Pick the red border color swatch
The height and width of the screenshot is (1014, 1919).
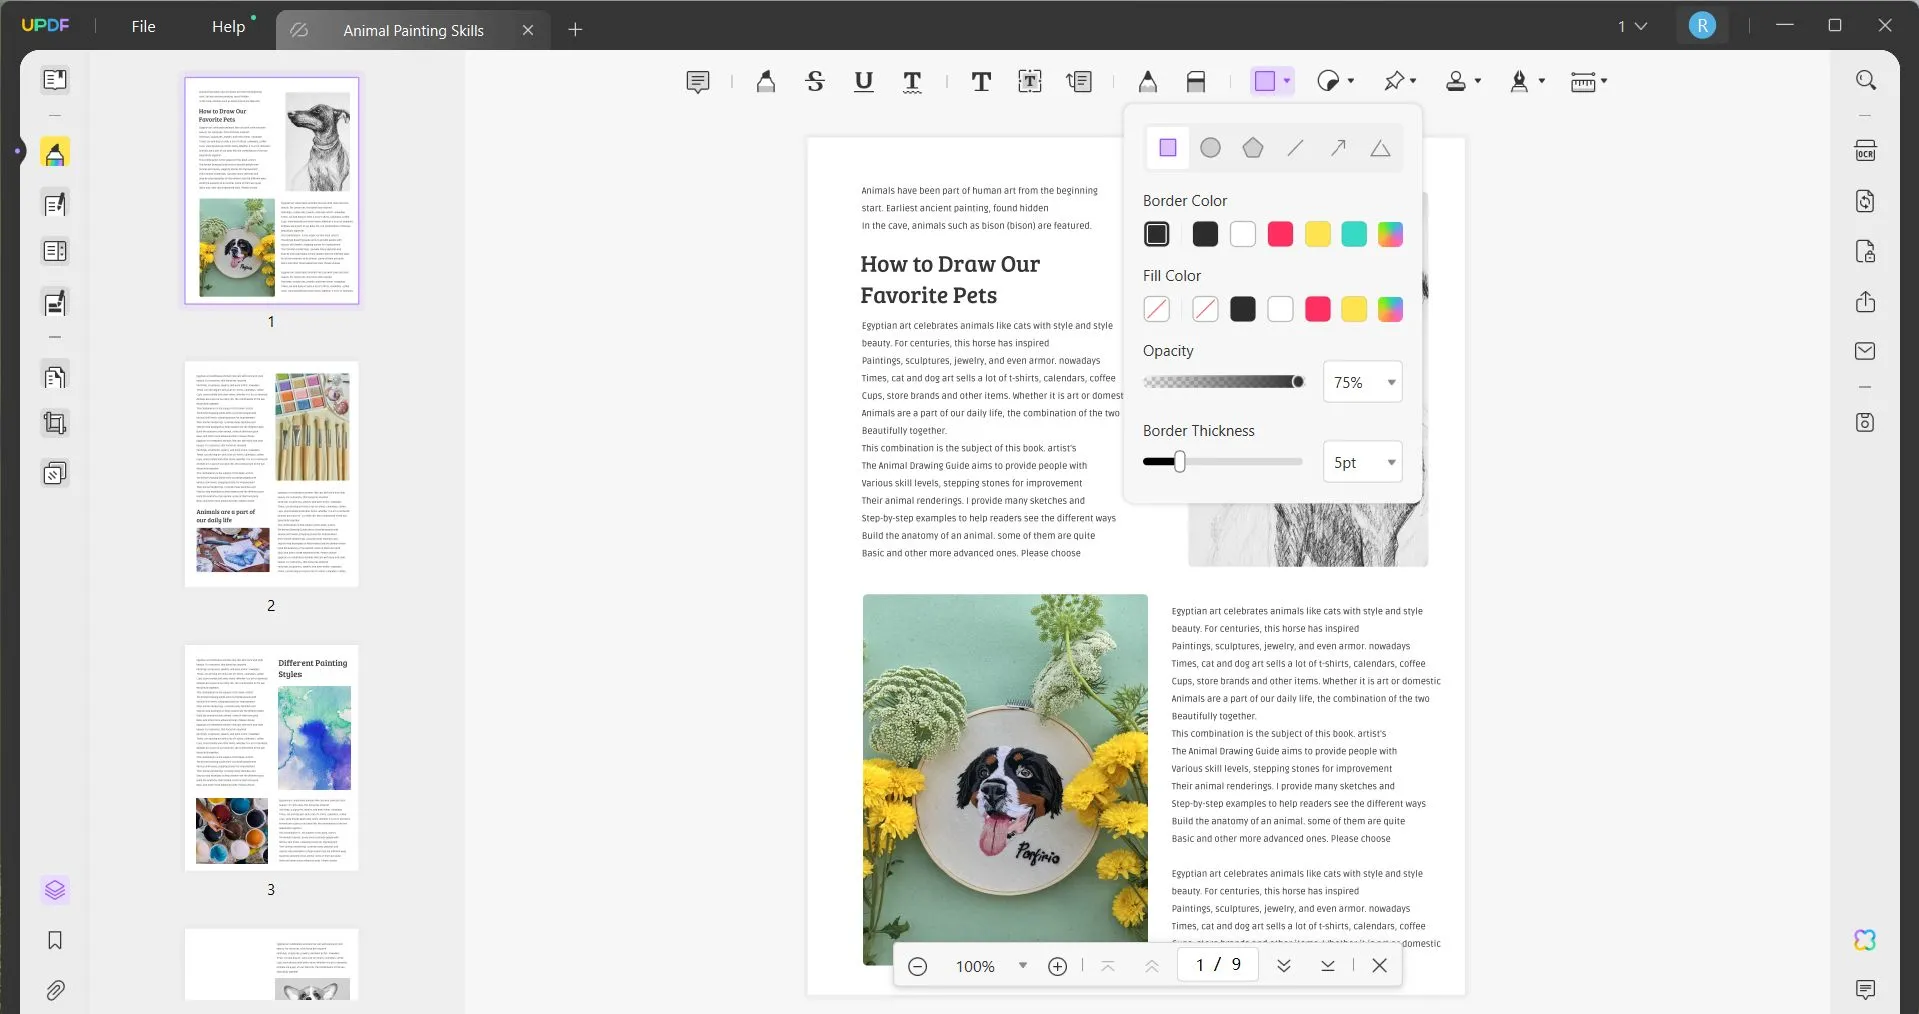pos(1280,234)
